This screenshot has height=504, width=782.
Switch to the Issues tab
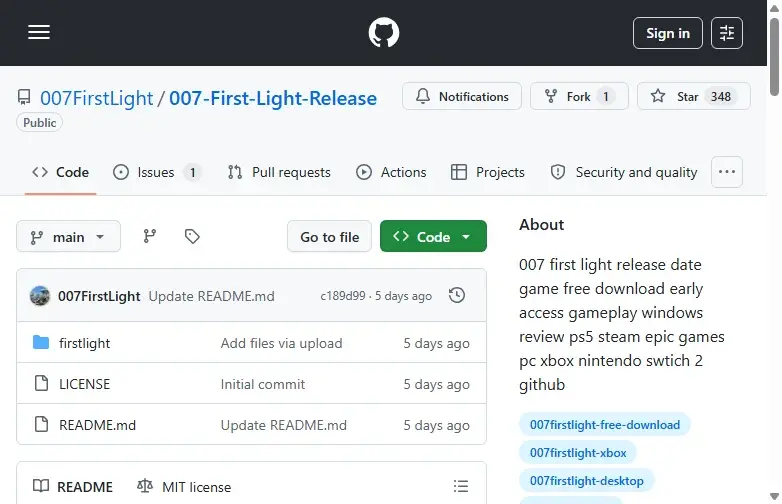point(157,172)
